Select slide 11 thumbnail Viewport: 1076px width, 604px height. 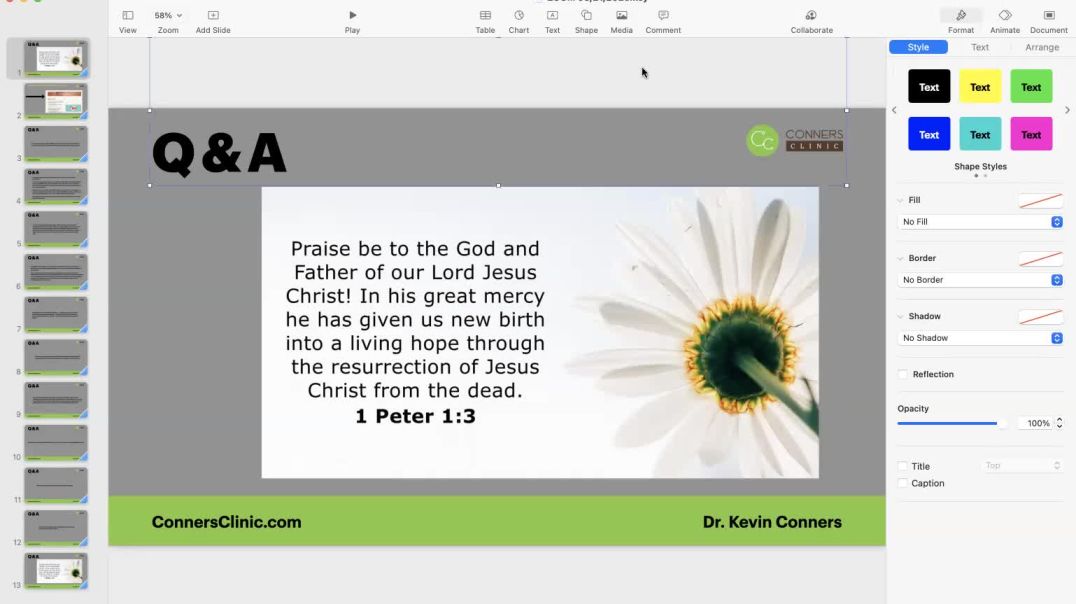point(56,485)
